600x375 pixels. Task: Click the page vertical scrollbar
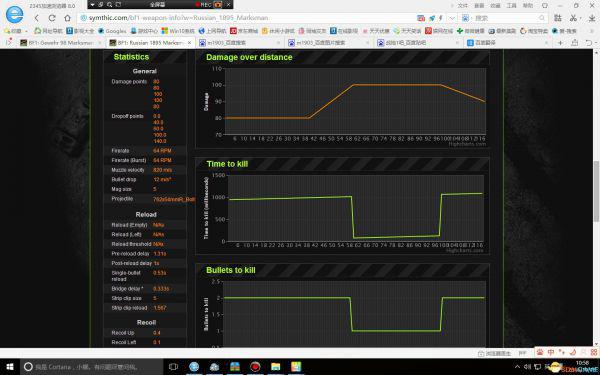click(x=596, y=191)
